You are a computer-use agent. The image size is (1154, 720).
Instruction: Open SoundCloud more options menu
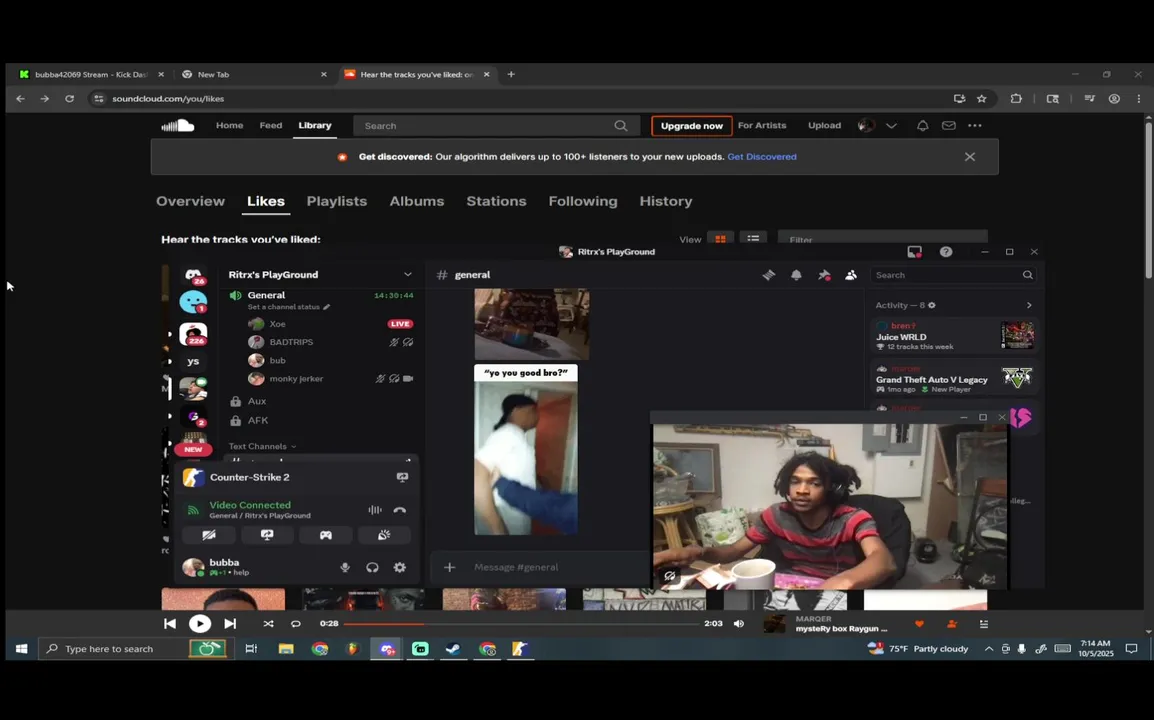click(x=974, y=126)
